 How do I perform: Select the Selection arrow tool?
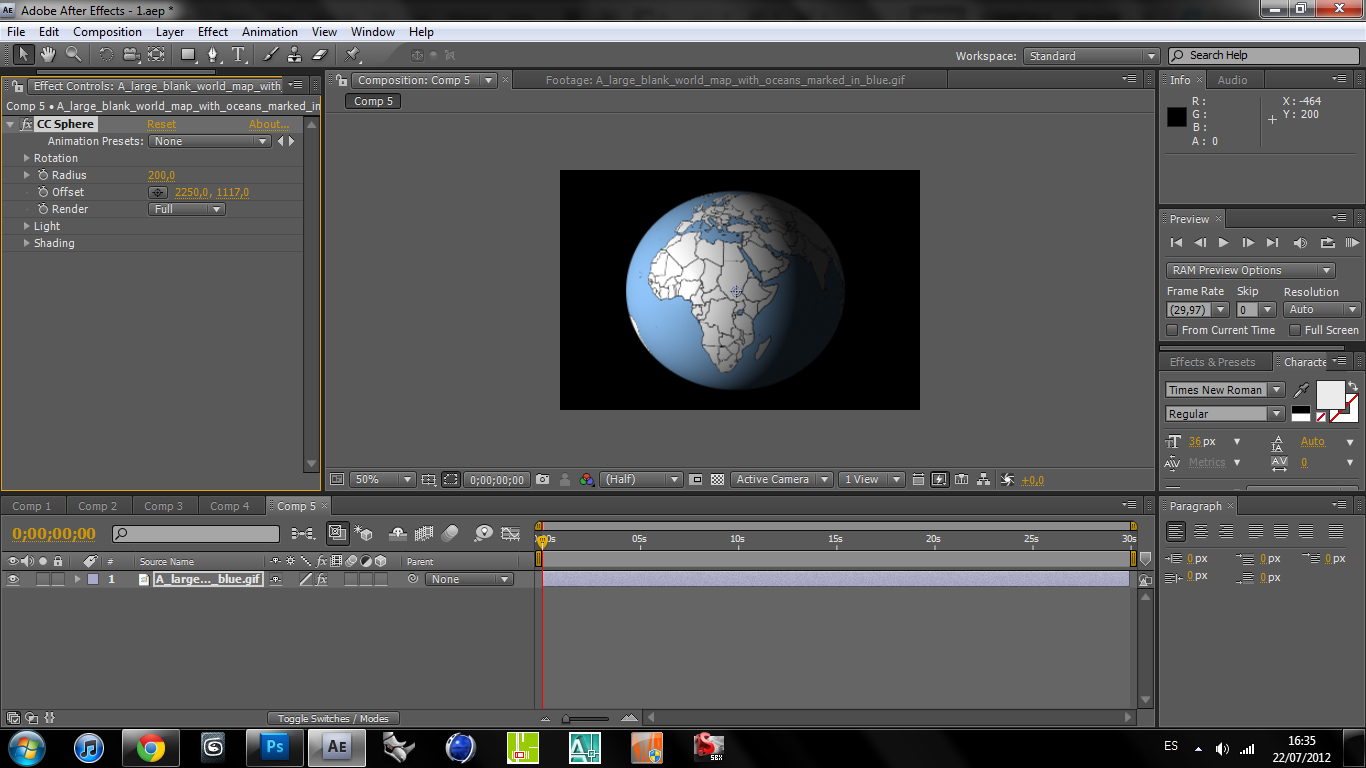pyautogui.click(x=23, y=54)
